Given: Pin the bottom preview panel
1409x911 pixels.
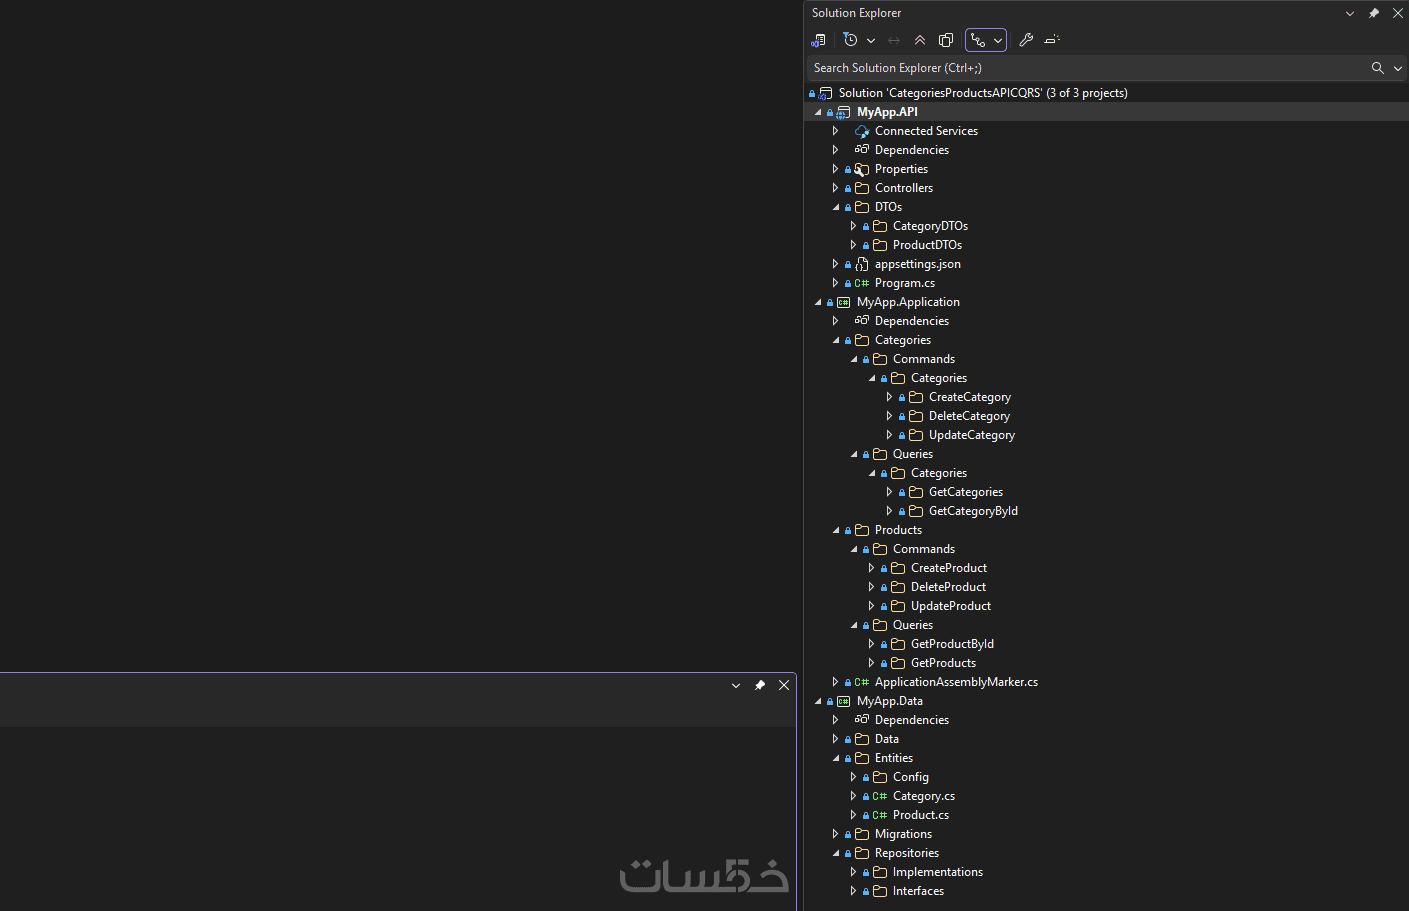Looking at the screenshot, I should (759, 685).
